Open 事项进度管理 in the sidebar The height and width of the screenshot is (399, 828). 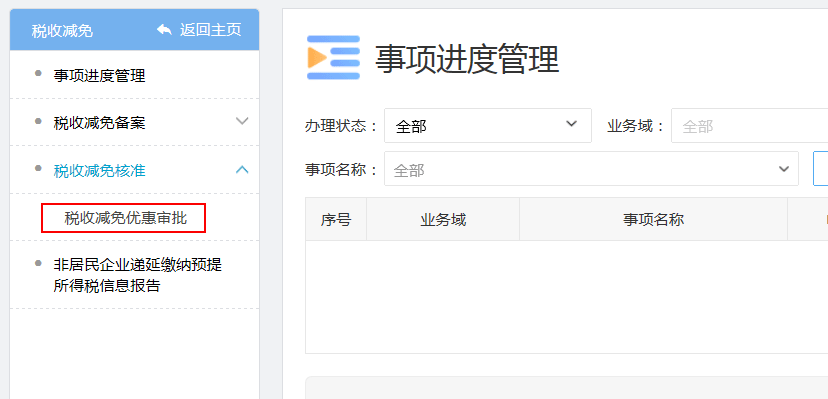click(x=99, y=76)
